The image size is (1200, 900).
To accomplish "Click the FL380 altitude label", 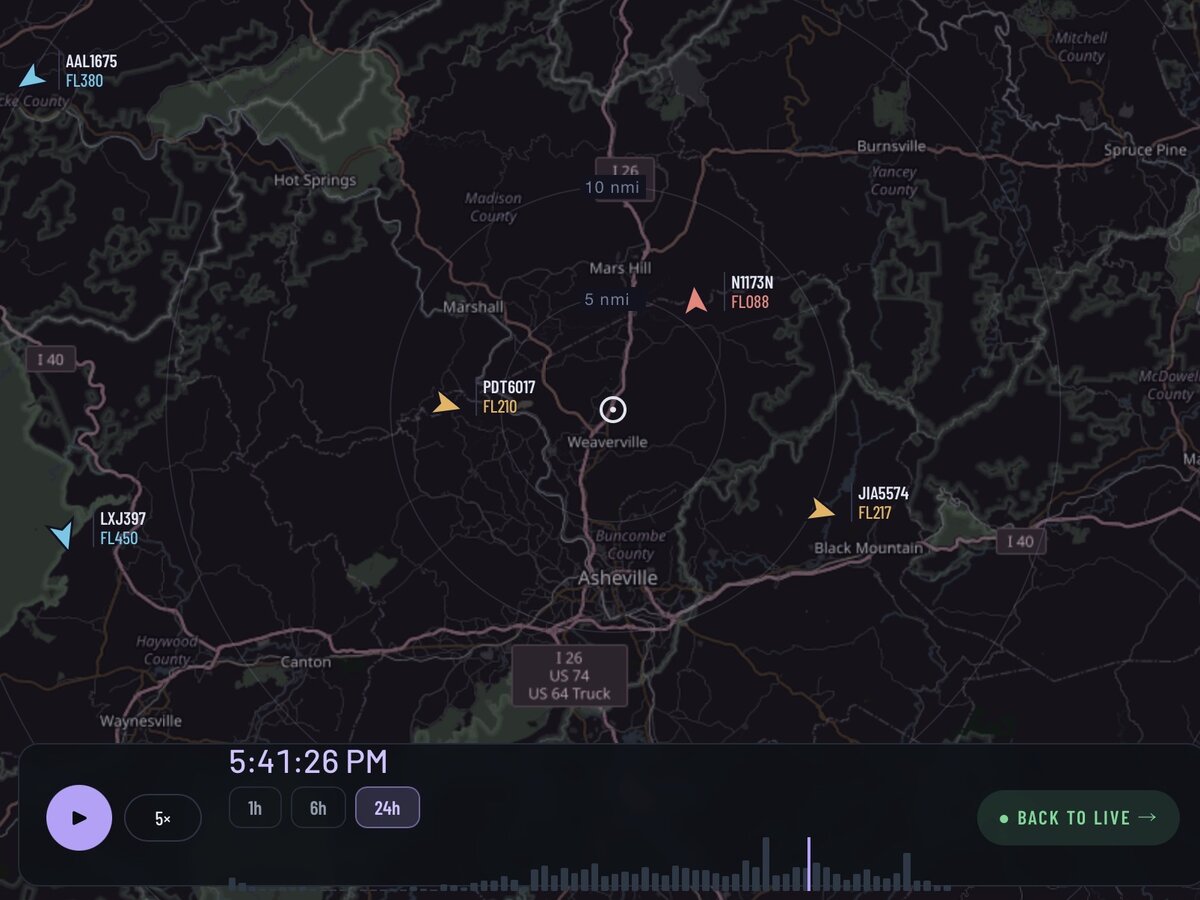I will coord(84,81).
